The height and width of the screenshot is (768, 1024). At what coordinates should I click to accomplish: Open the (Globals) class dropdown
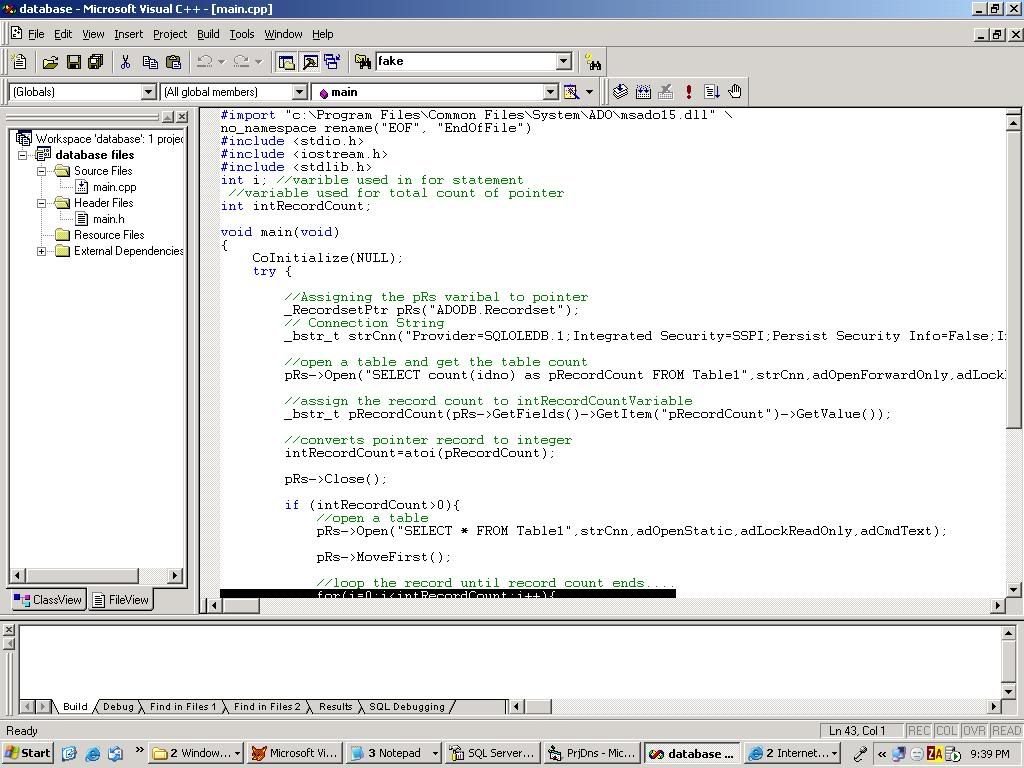pyautogui.click(x=149, y=92)
